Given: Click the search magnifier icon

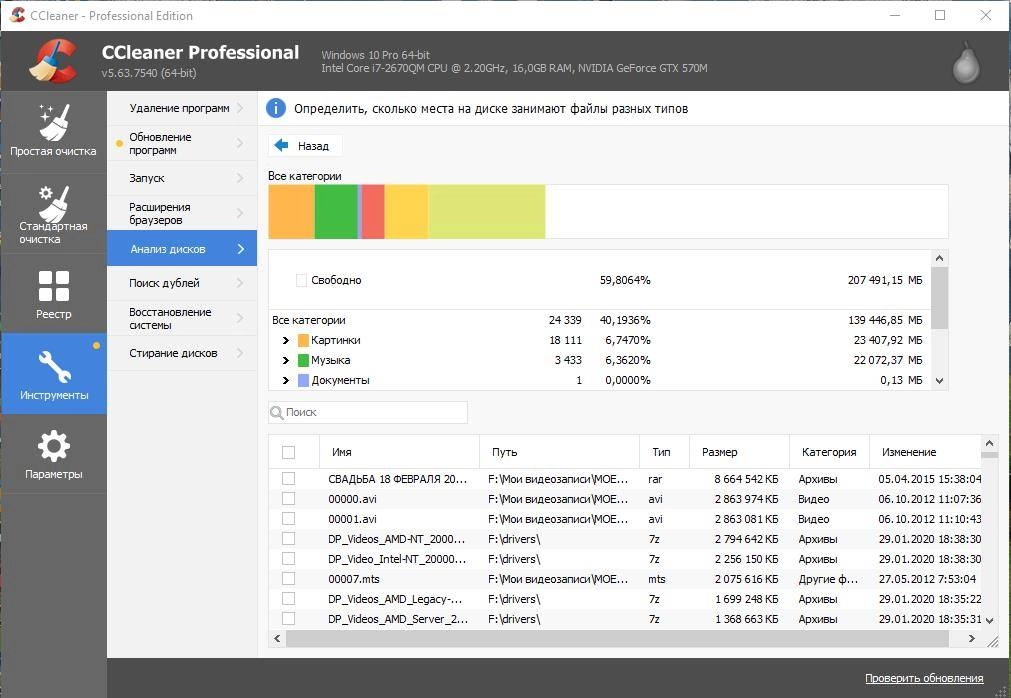Looking at the screenshot, I should coord(277,412).
